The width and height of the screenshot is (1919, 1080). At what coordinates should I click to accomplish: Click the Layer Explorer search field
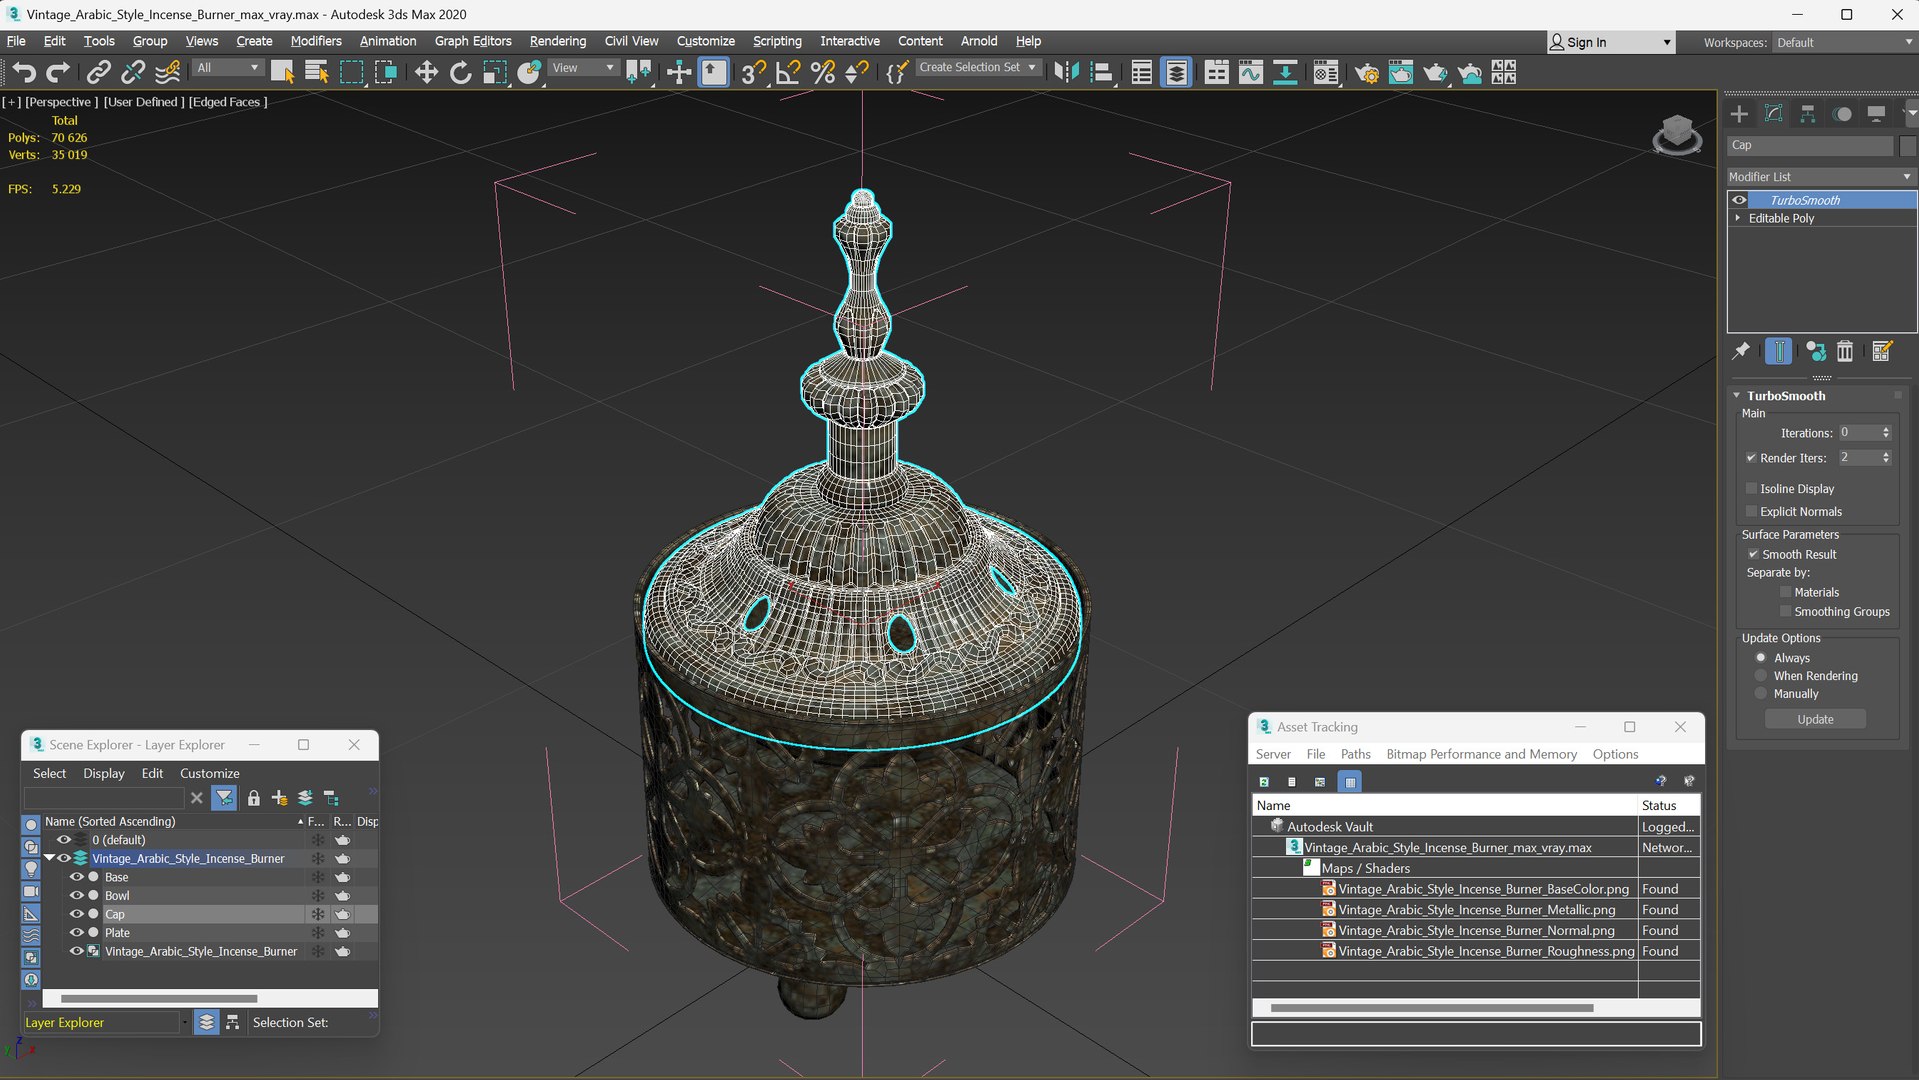[104, 798]
